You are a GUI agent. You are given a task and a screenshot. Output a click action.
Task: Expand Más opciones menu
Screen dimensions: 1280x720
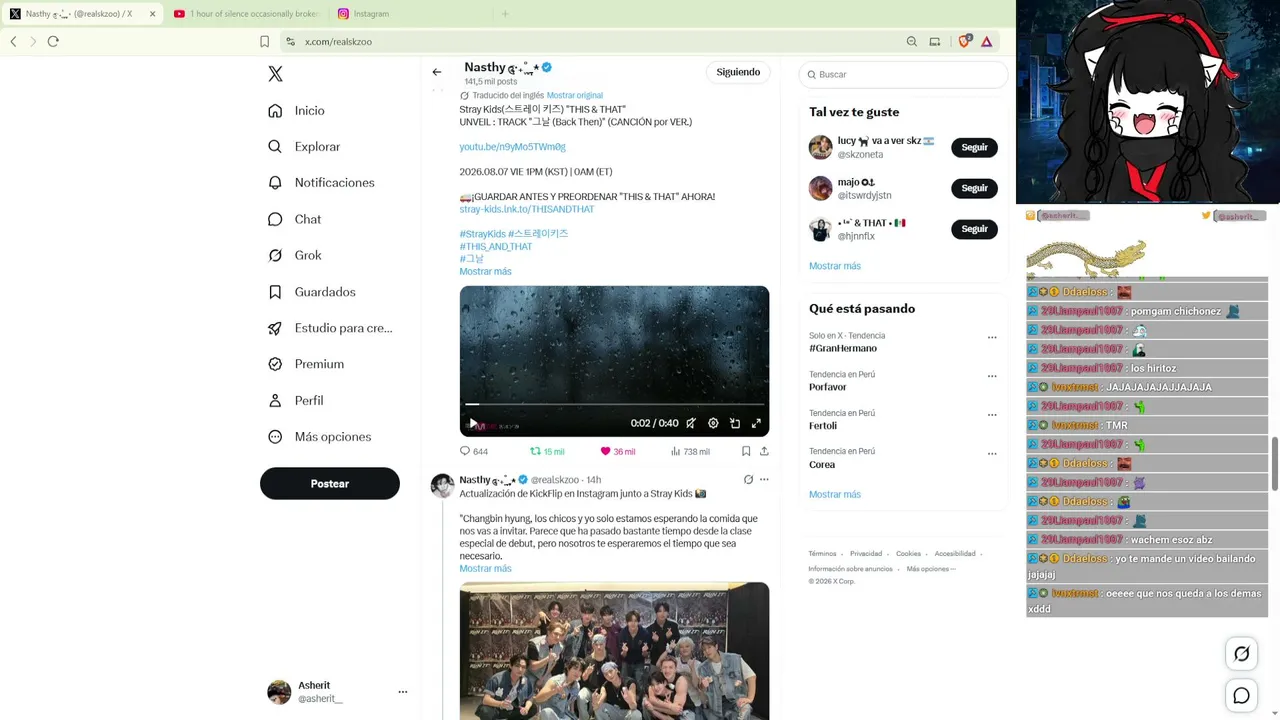[320, 437]
